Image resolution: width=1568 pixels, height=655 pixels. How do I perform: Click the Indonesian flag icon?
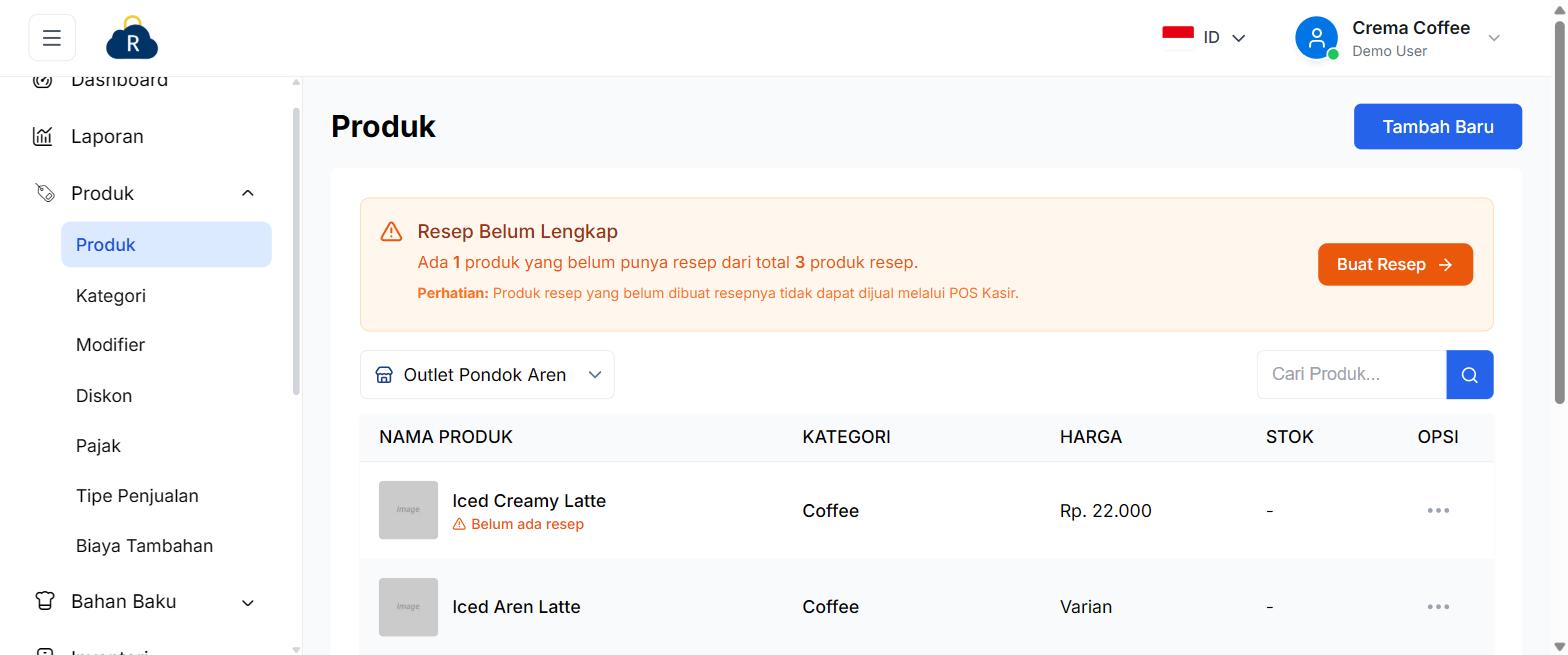click(1178, 37)
